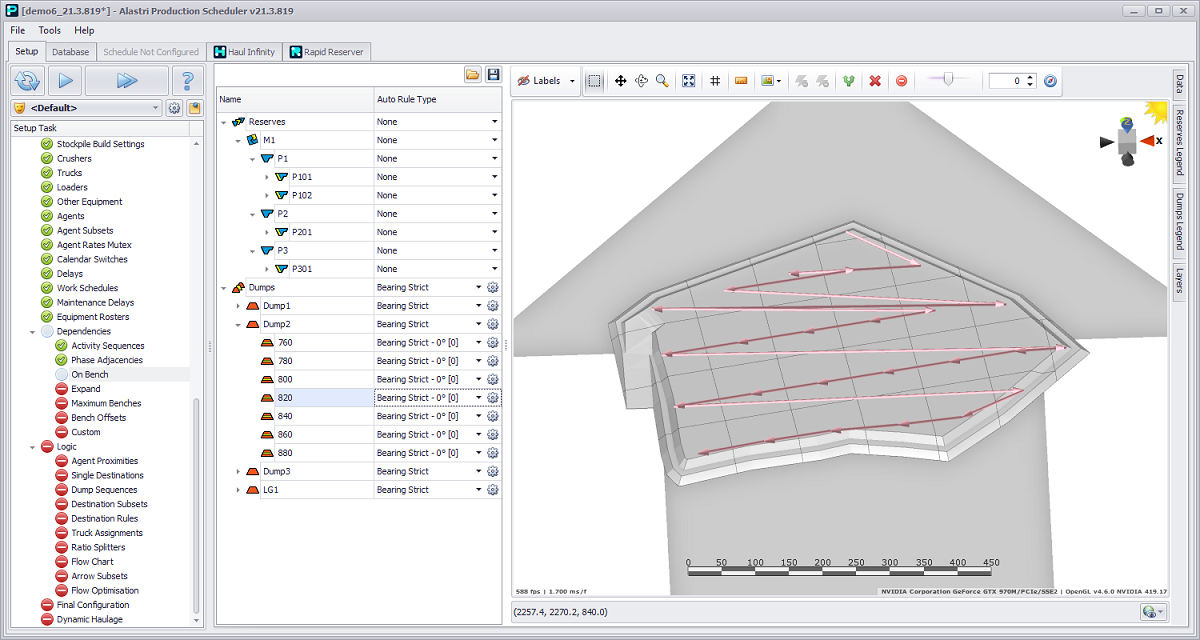Click the save disk icon above the table
The height and width of the screenshot is (640, 1200).
pyautogui.click(x=493, y=75)
